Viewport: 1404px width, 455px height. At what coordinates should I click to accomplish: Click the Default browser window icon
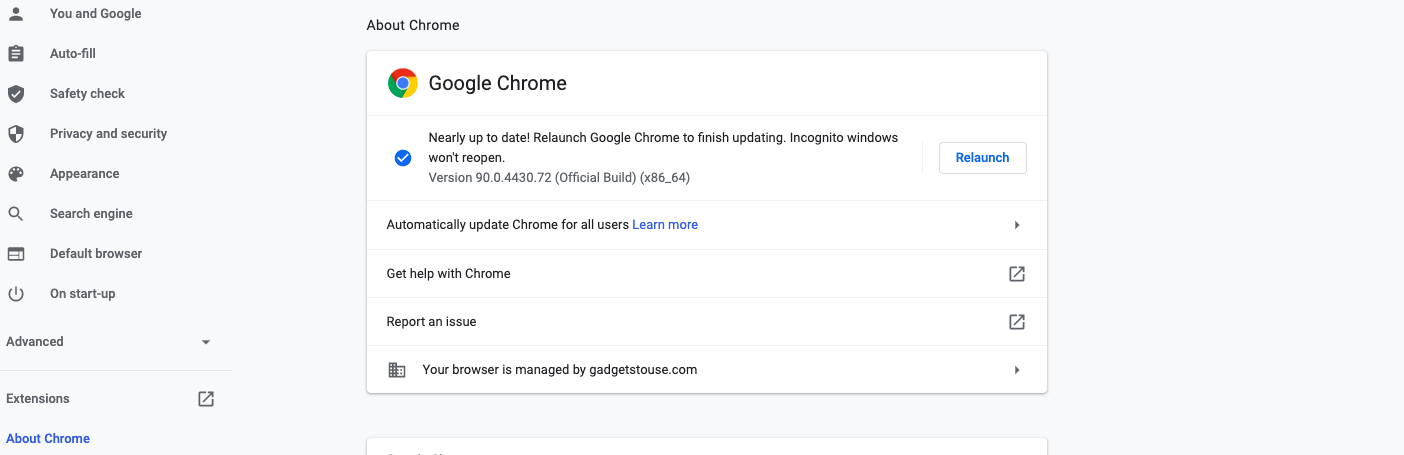15,254
